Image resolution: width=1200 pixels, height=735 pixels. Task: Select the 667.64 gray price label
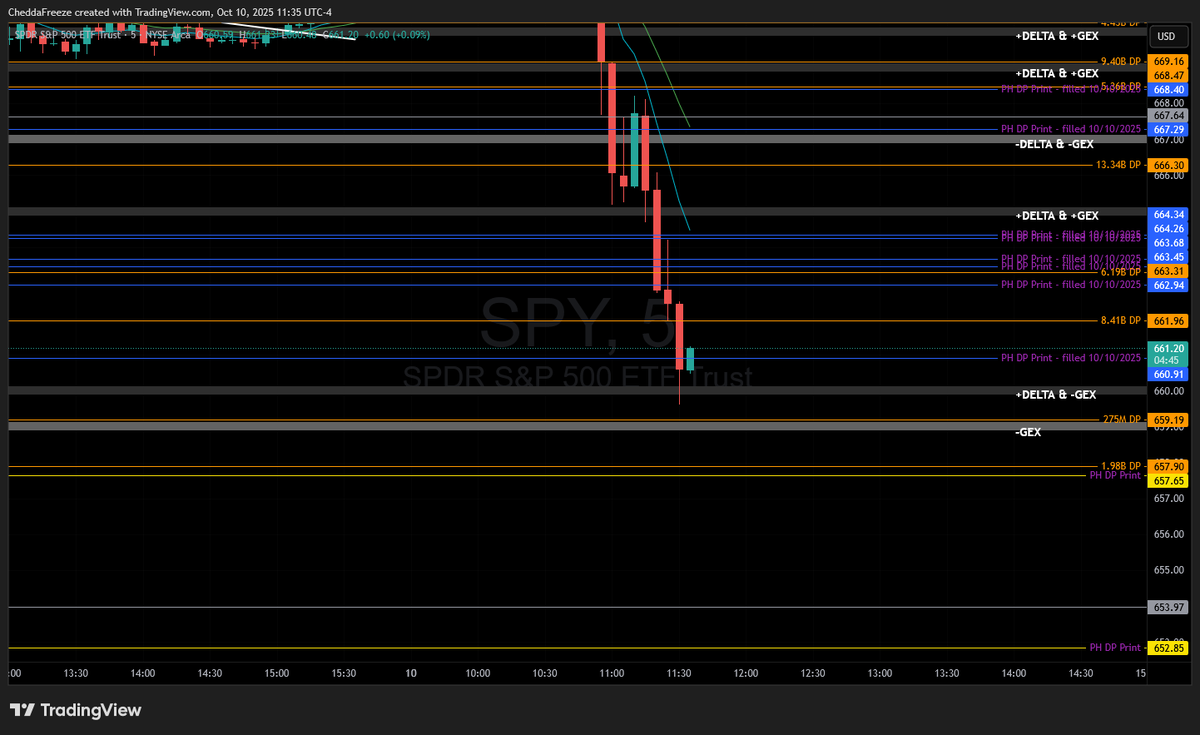click(x=1168, y=116)
